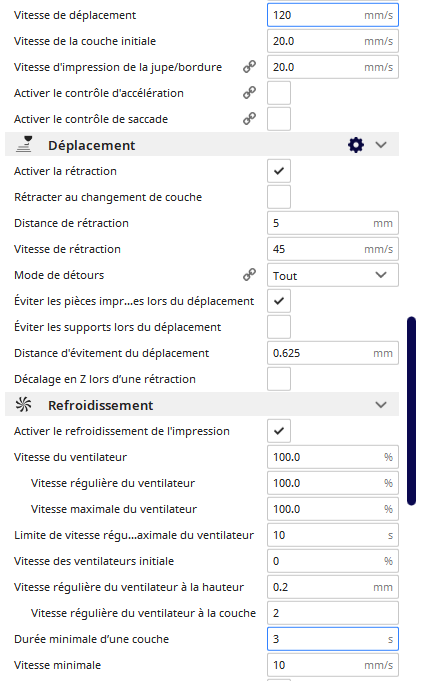Collapse the Refroidissement section chevron
The width and height of the screenshot is (421, 681).
coord(381,405)
